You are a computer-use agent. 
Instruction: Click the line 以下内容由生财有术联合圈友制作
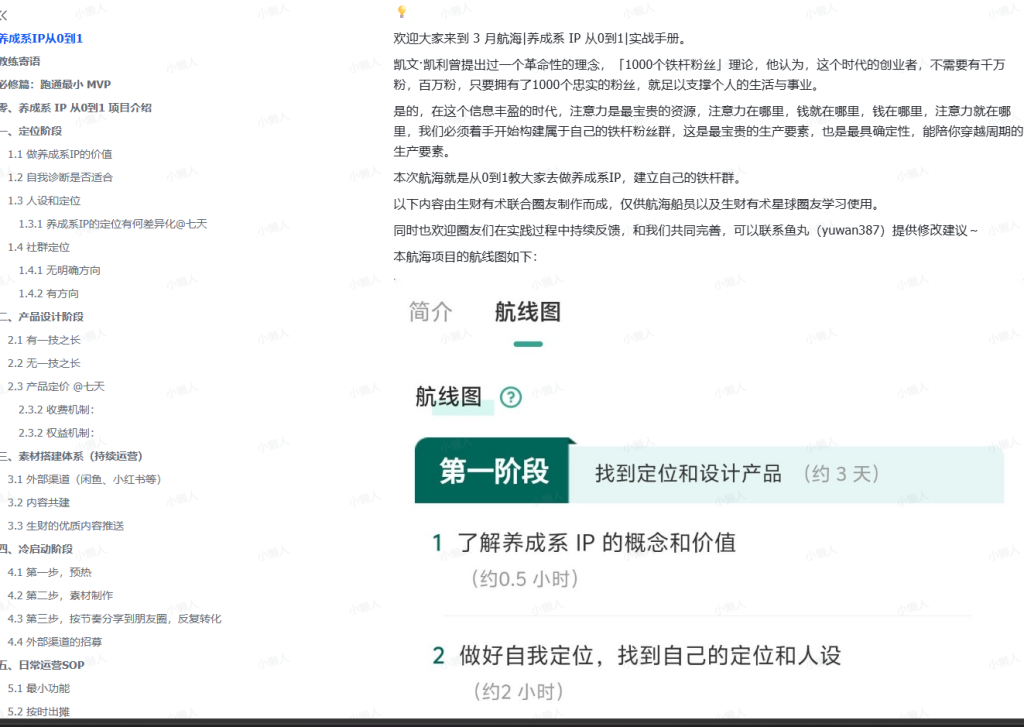click(637, 204)
